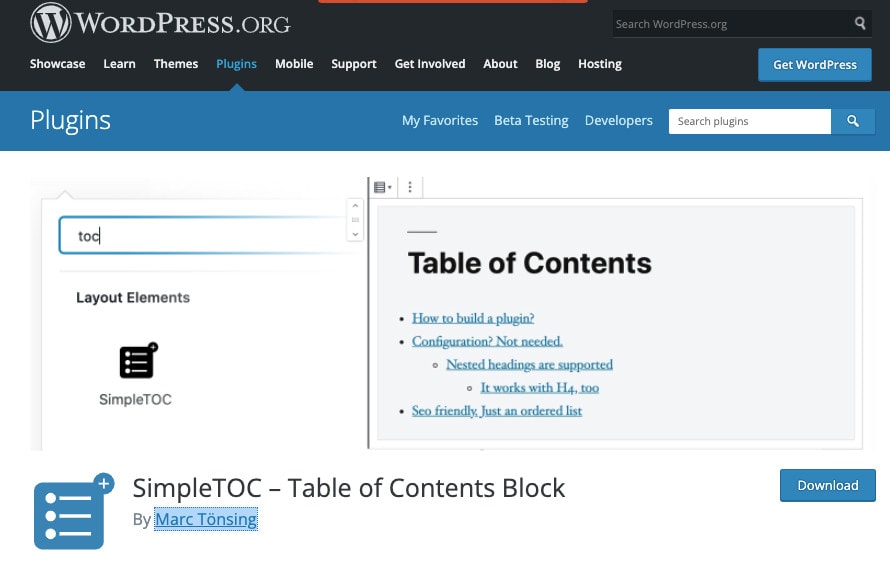Click It works with H4, too link

tap(539, 388)
